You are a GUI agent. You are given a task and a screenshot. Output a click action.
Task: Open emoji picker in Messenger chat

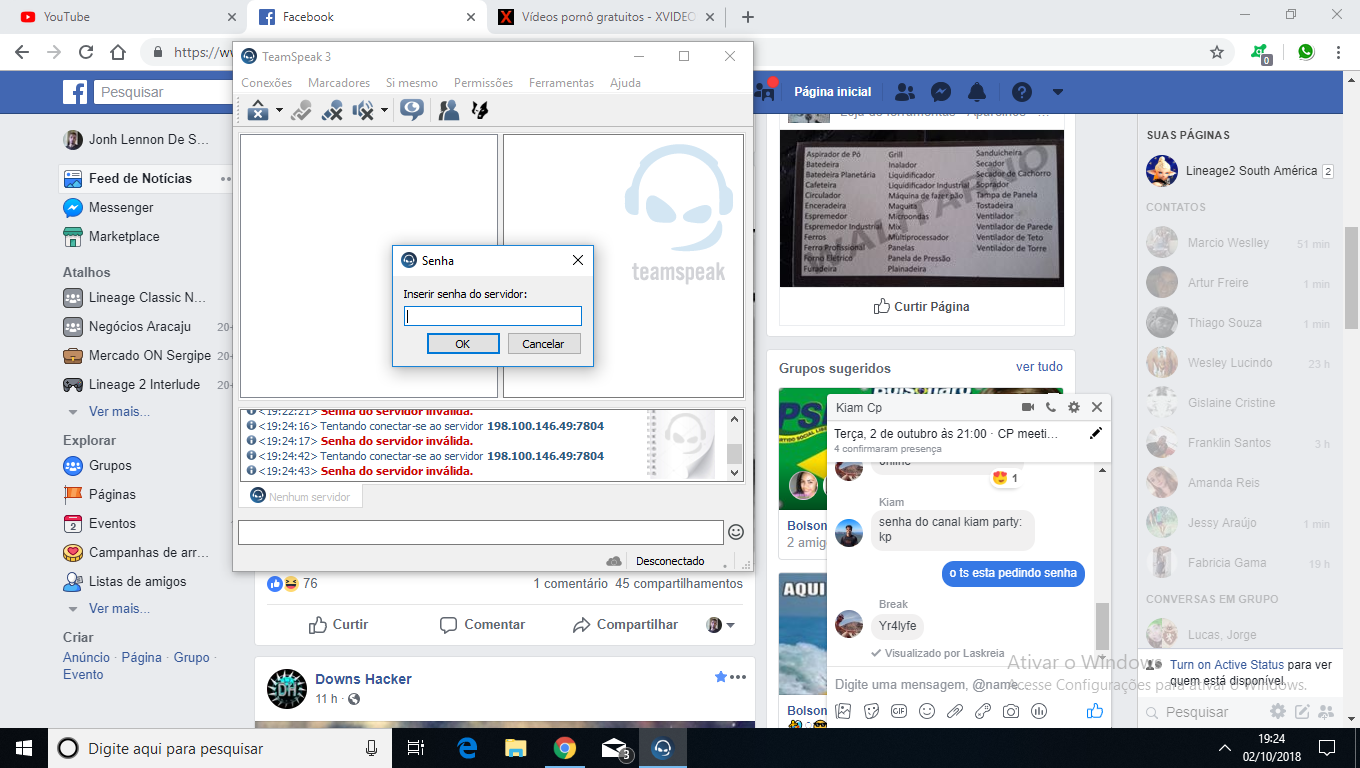(927, 711)
